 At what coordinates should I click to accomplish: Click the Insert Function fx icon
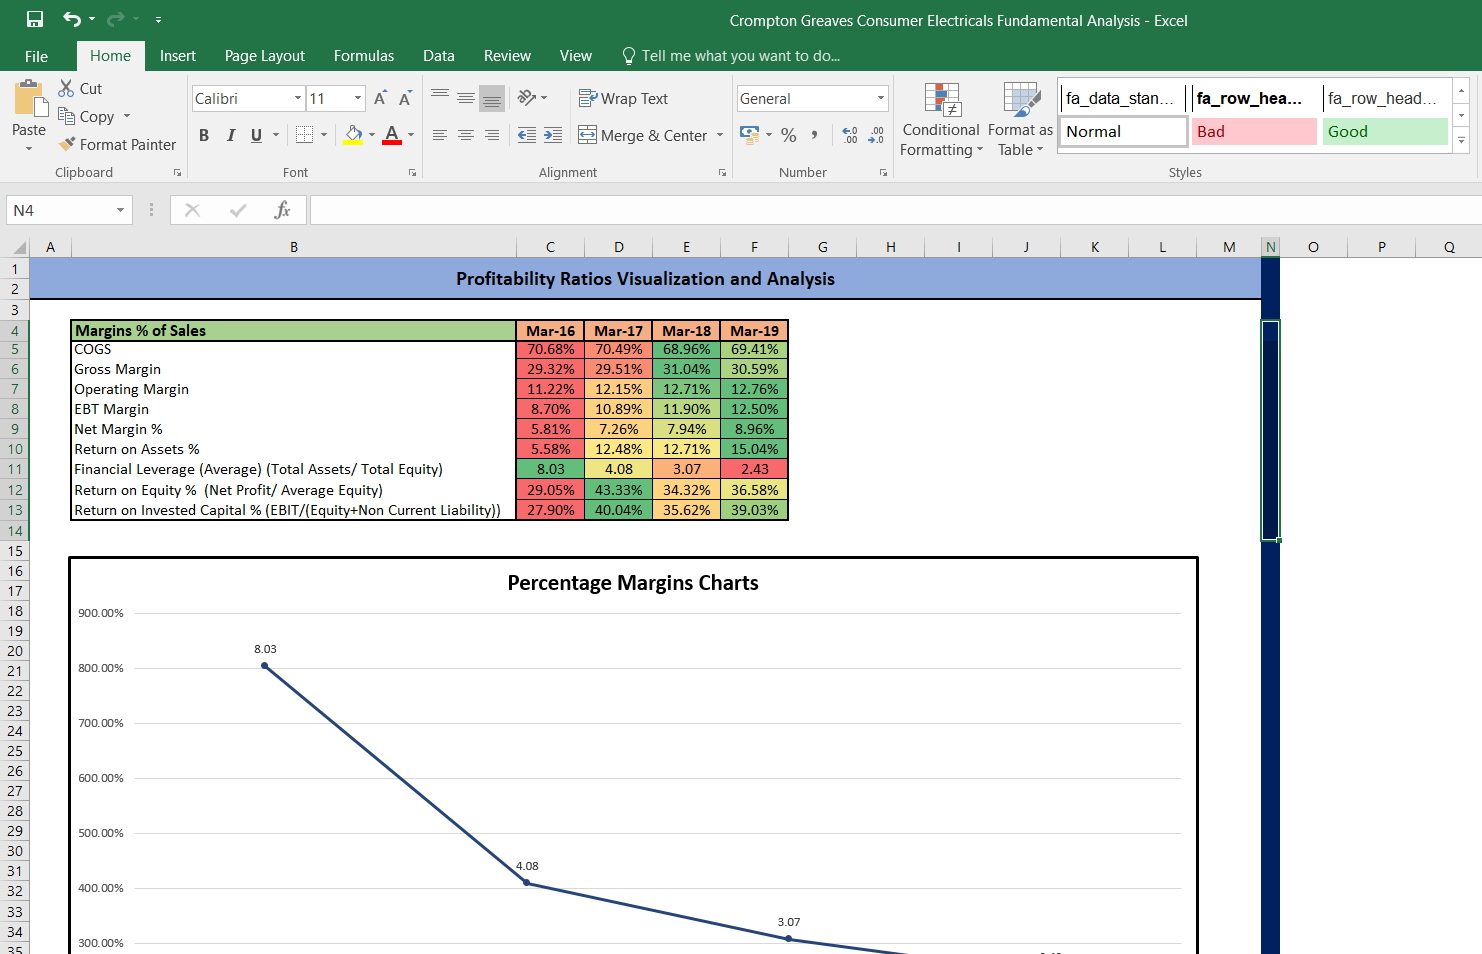[283, 210]
